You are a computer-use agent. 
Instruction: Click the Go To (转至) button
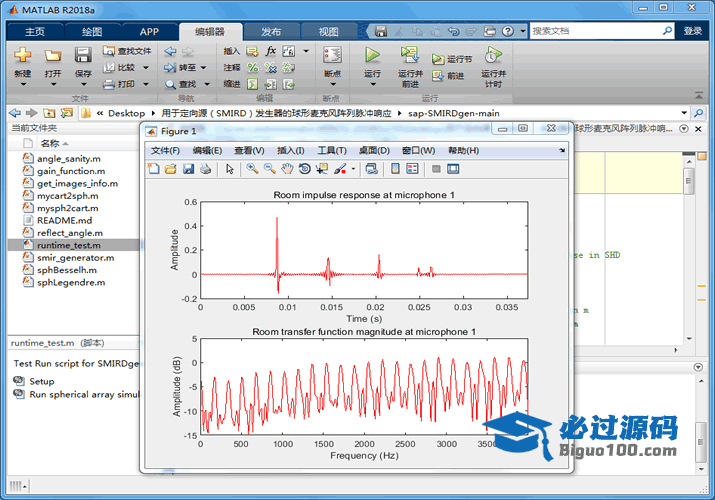click(x=180, y=67)
